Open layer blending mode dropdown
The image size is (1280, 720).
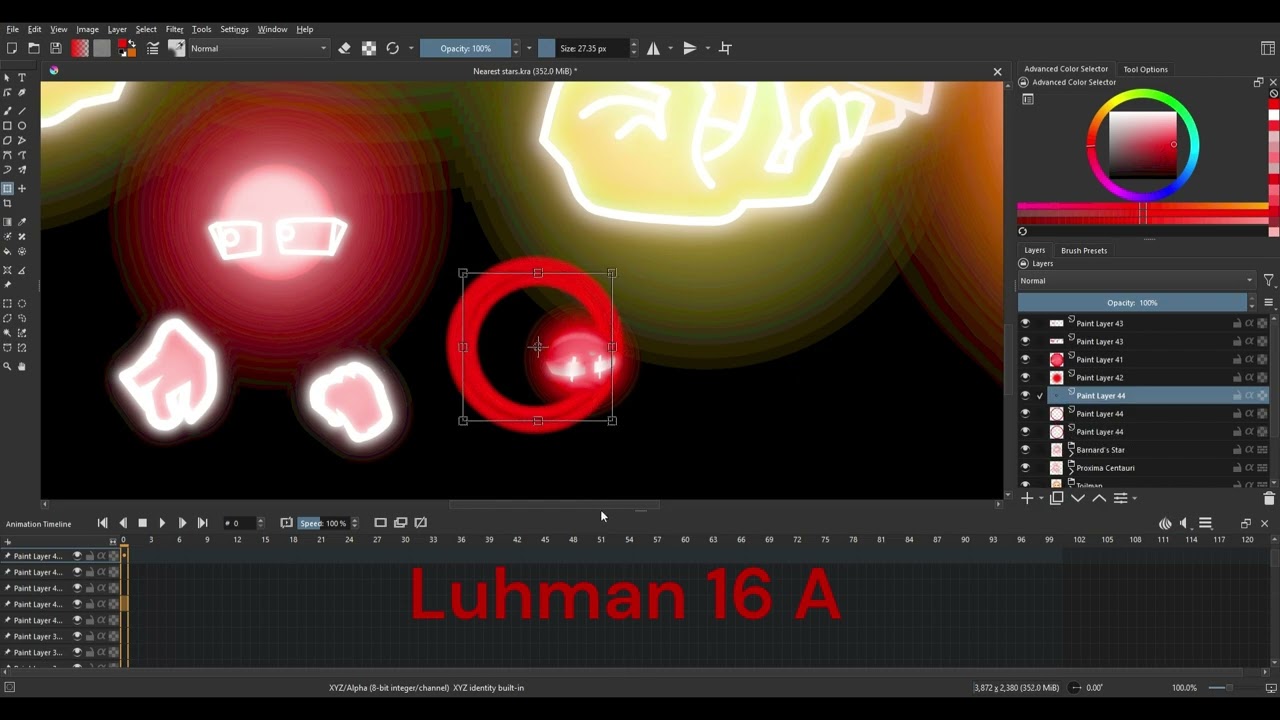tap(1136, 281)
